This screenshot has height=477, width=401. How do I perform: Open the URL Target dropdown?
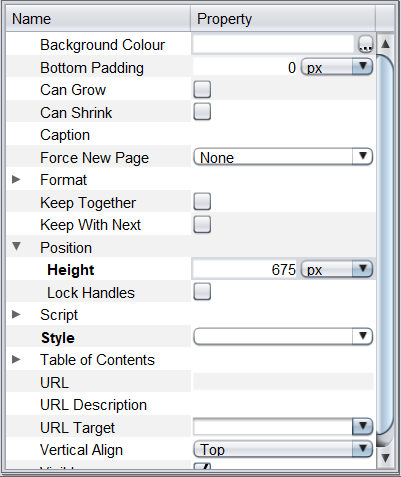tap(283, 426)
